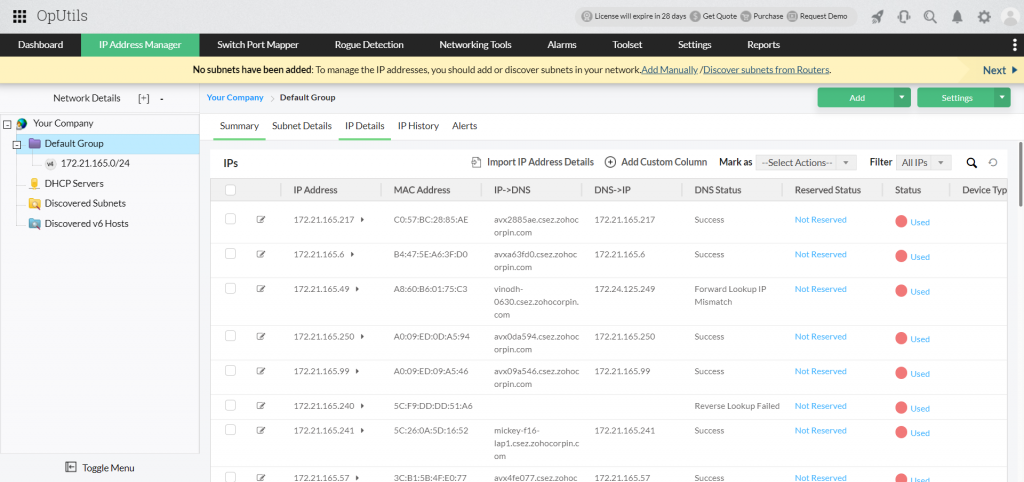
Task: Click the rocket quick-start icon
Action: tap(878, 17)
